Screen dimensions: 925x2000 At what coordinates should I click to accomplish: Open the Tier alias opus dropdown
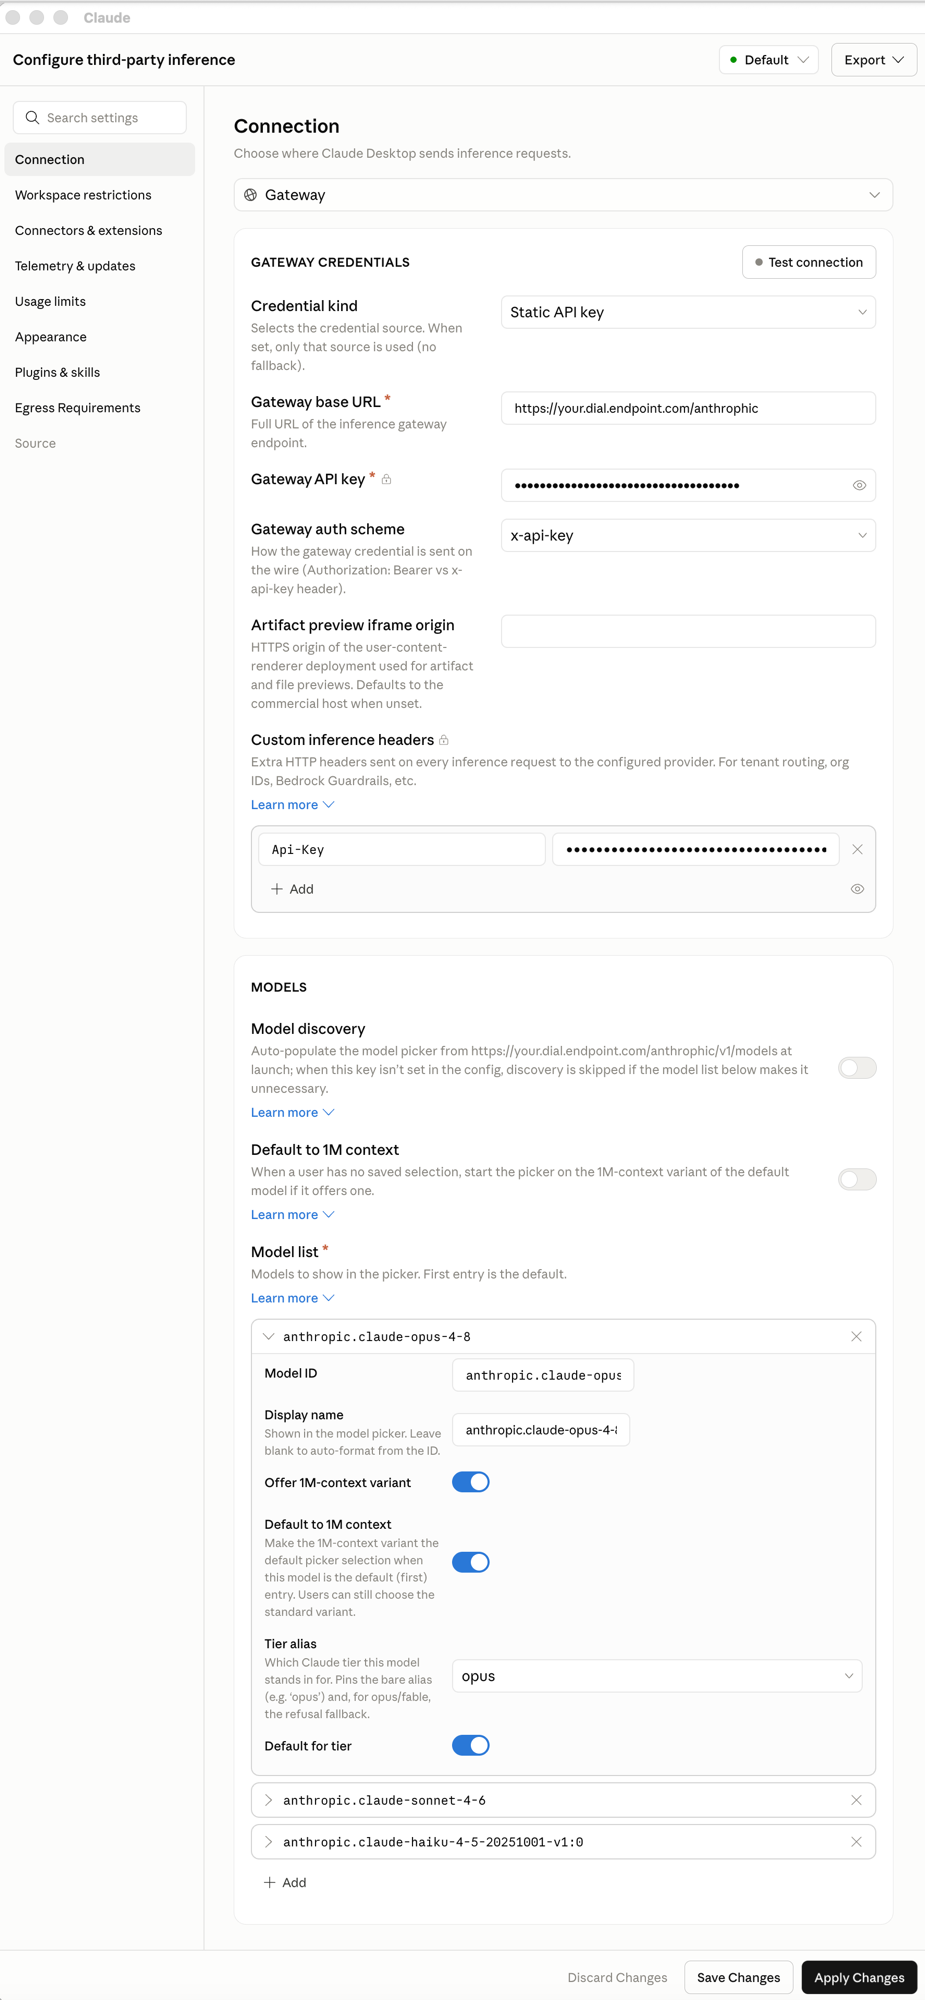(x=657, y=1676)
